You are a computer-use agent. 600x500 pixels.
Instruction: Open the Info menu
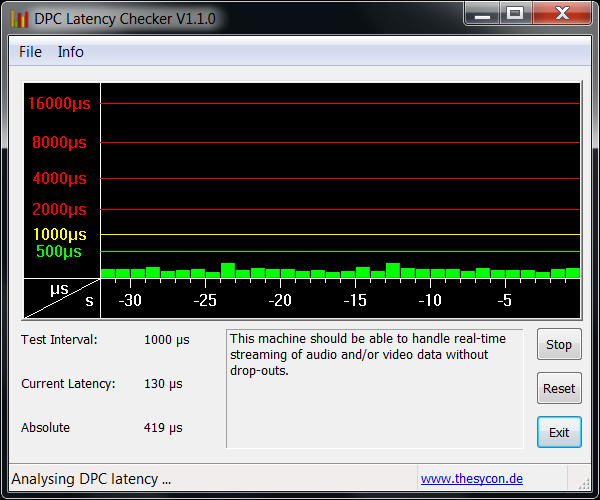coord(70,52)
